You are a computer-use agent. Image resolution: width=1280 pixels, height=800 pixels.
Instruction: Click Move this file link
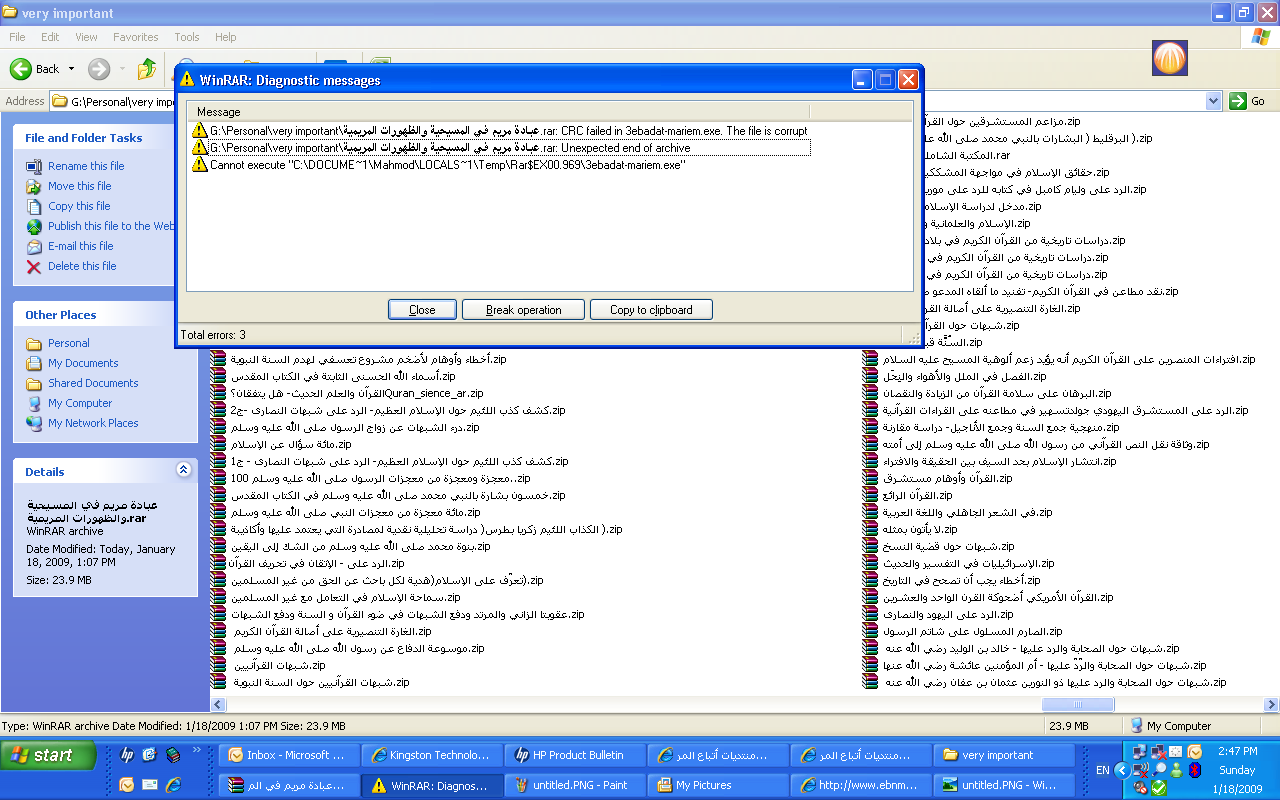[80, 186]
